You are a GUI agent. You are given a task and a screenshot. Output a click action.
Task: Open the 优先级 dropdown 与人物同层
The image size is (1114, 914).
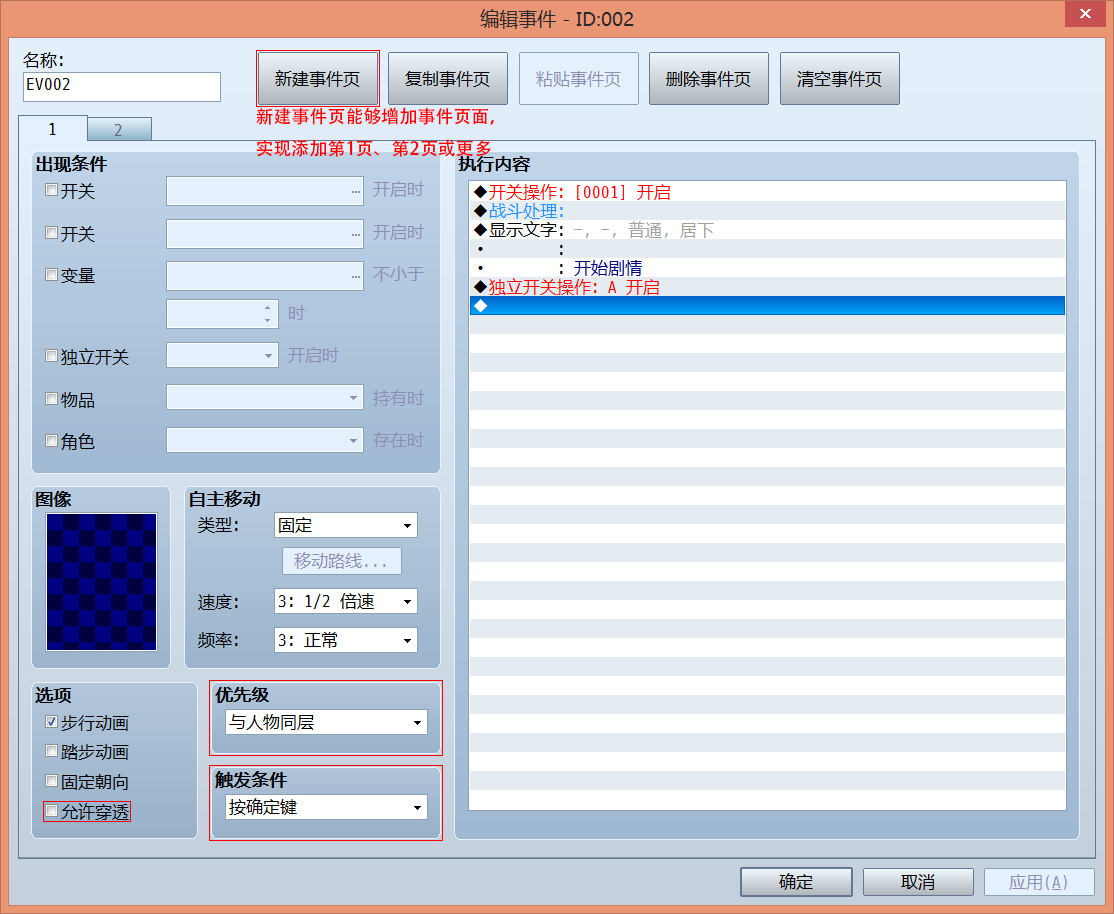point(326,722)
